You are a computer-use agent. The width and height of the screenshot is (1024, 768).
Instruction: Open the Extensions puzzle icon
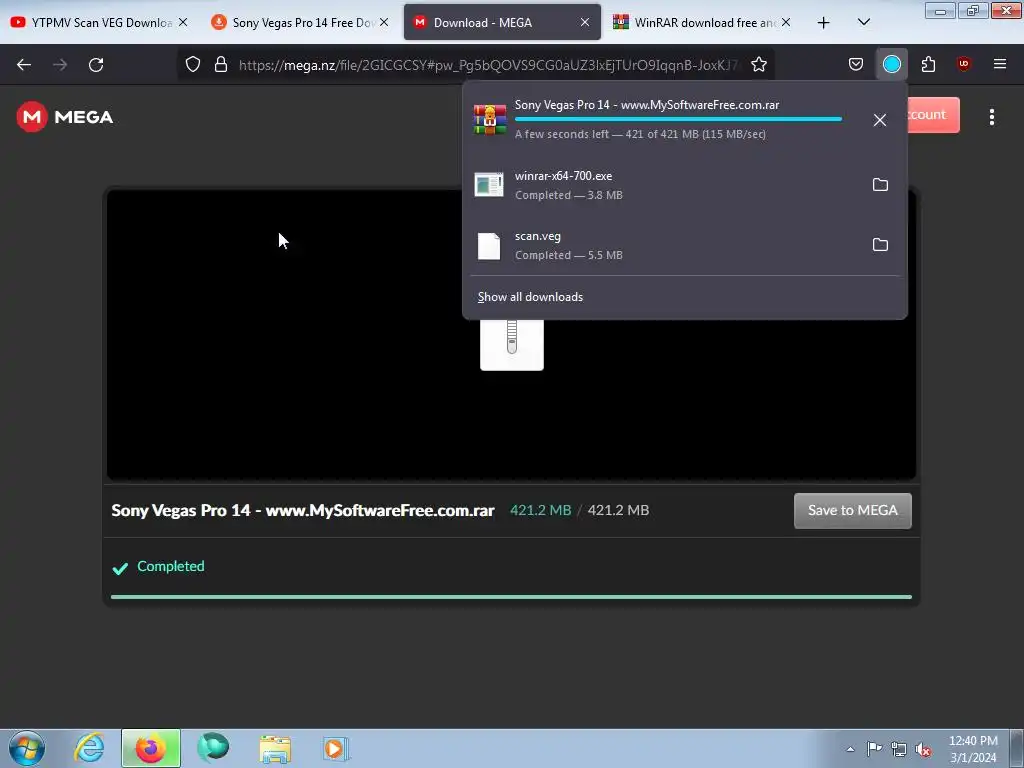pos(928,64)
